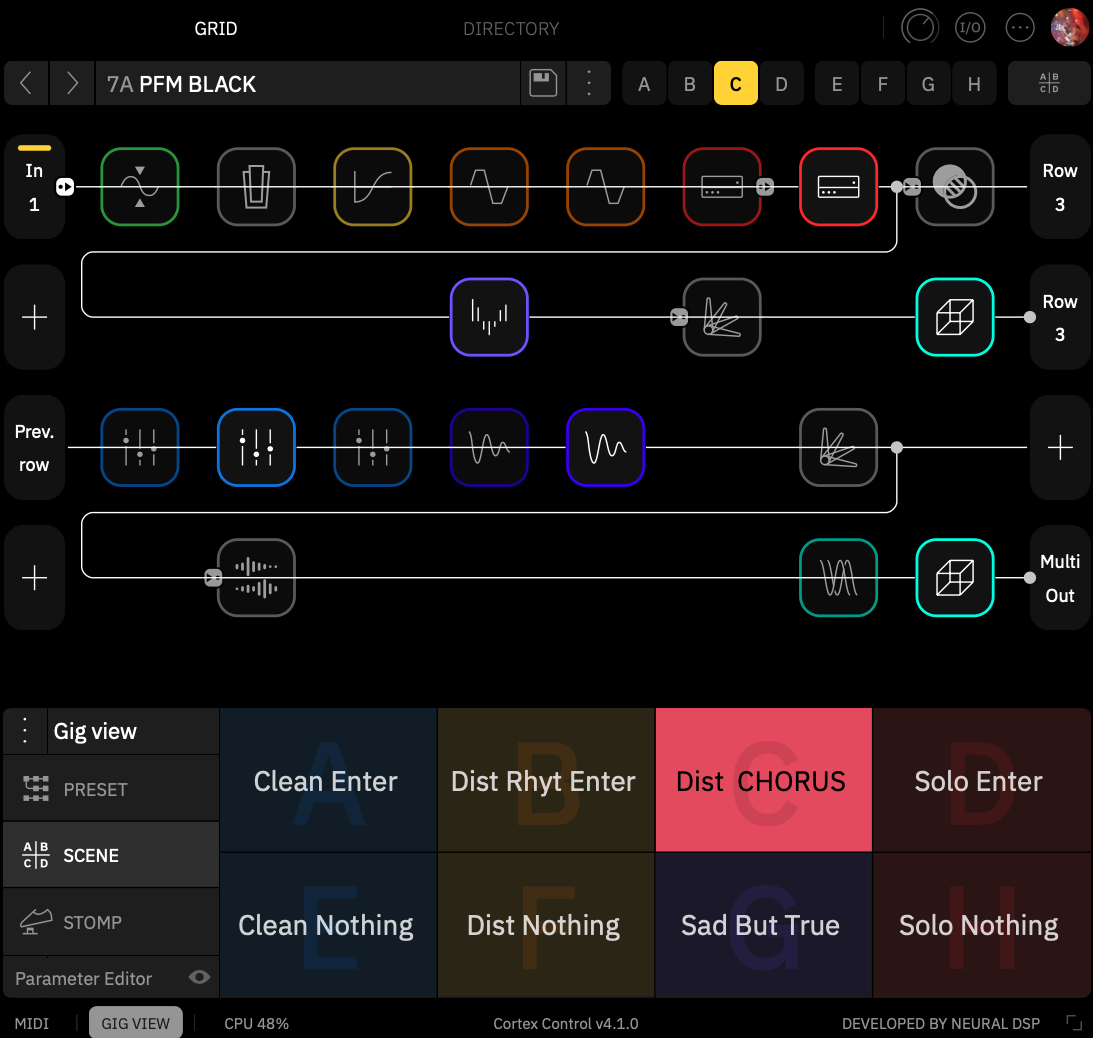Activate Dist Rhyt Enter scene tile
The width and height of the screenshot is (1093, 1038).
point(546,780)
